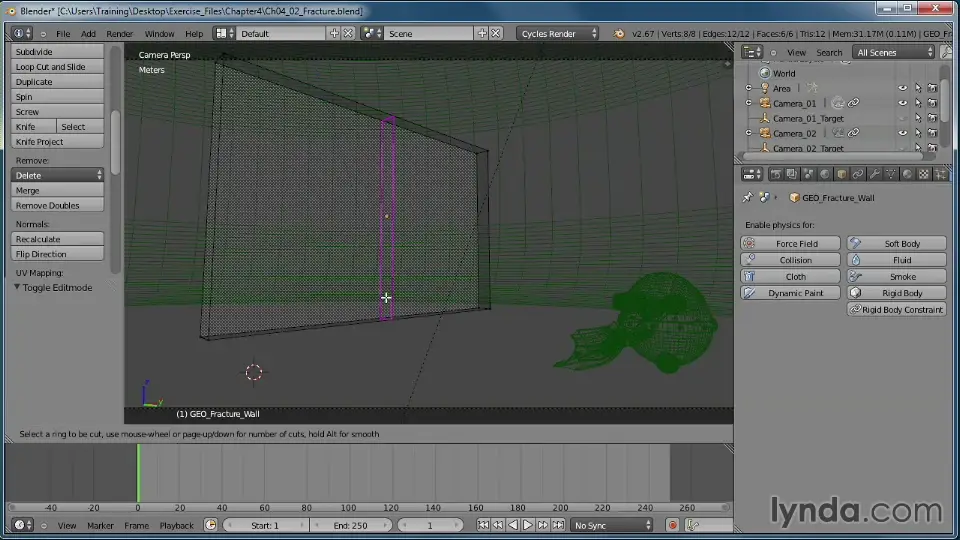960x540 pixels.
Task: Click the outliner filter magnifier icon
Action: [x=947, y=52]
